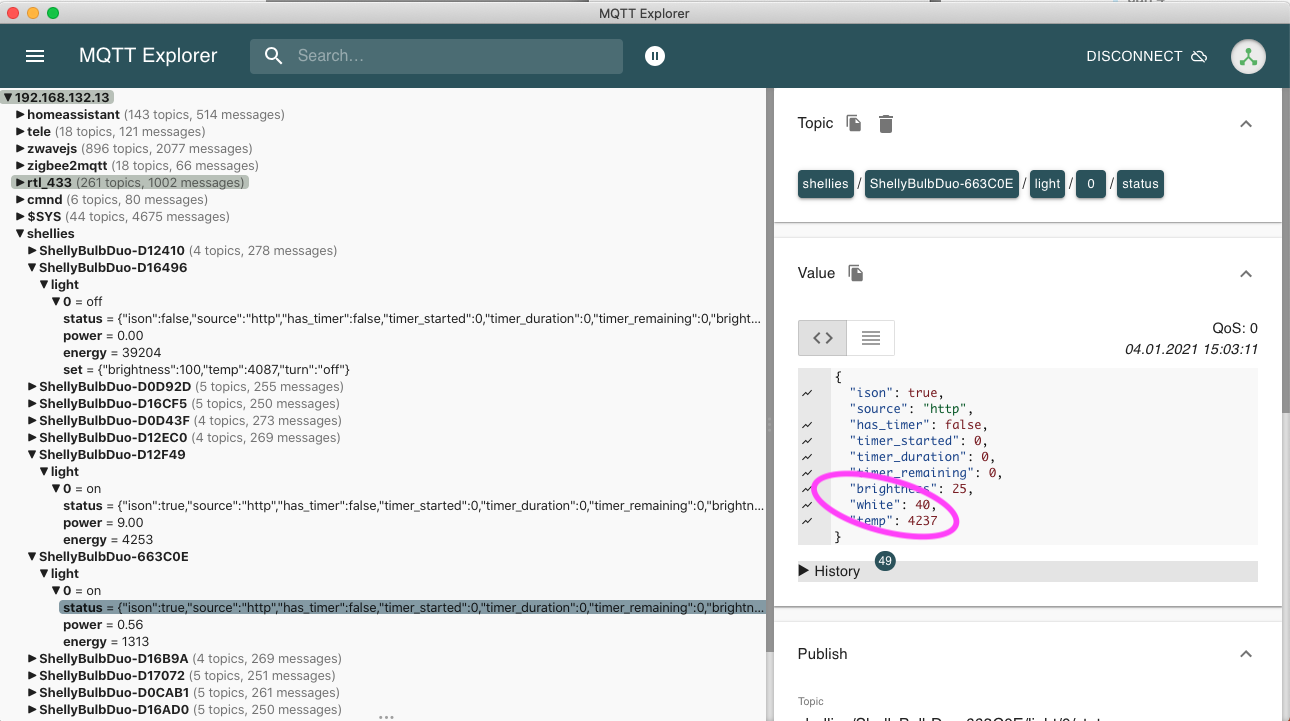The height and width of the screenshot is (721, 1290).
Task: Pause incoming message updates
Action: click(x=655, y=56)
